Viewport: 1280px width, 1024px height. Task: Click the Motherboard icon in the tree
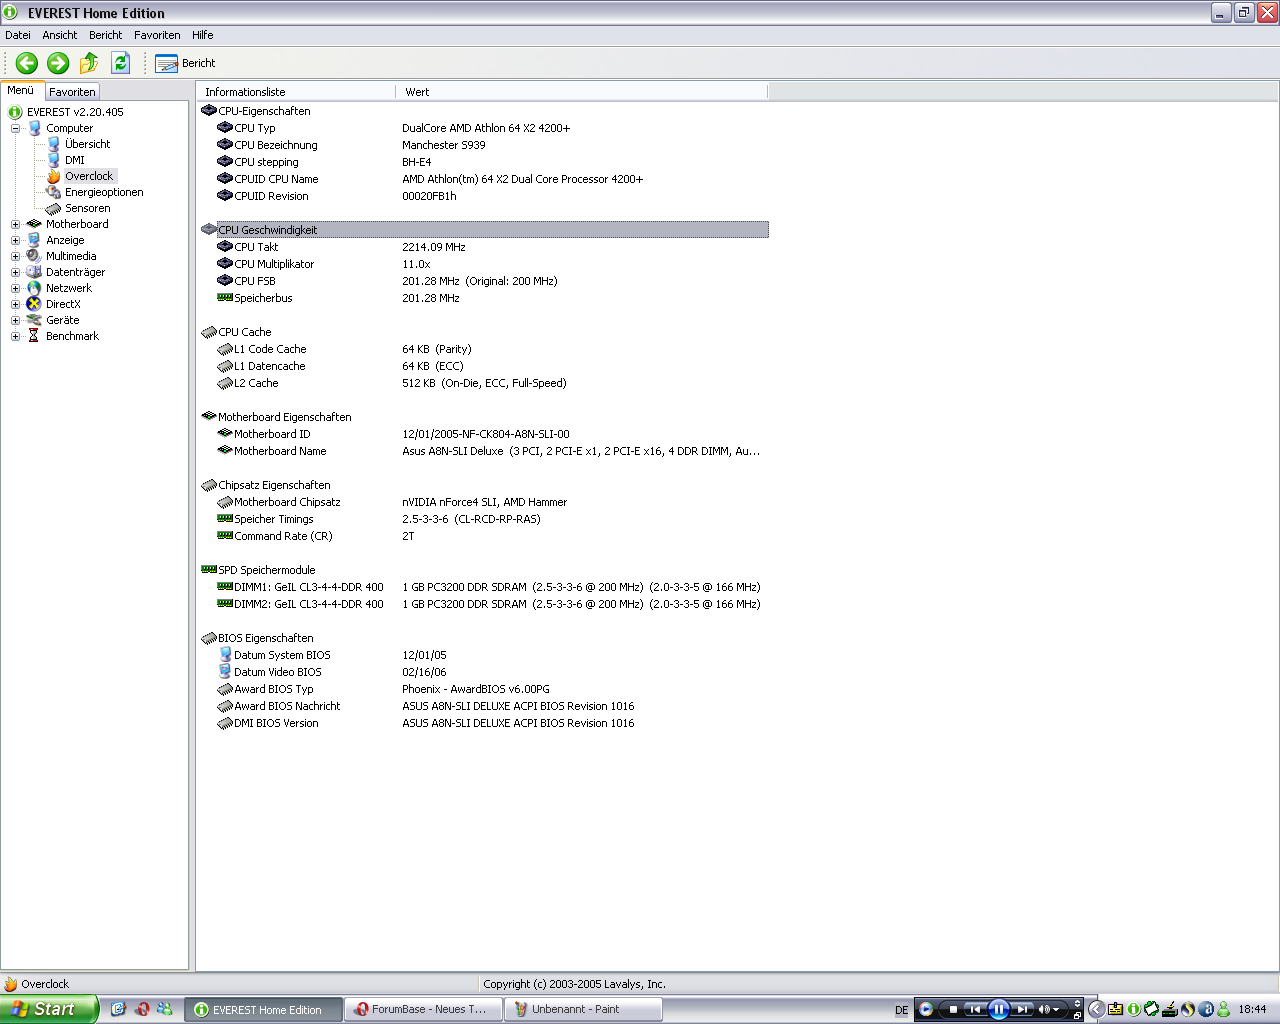[x=34, y=224]
